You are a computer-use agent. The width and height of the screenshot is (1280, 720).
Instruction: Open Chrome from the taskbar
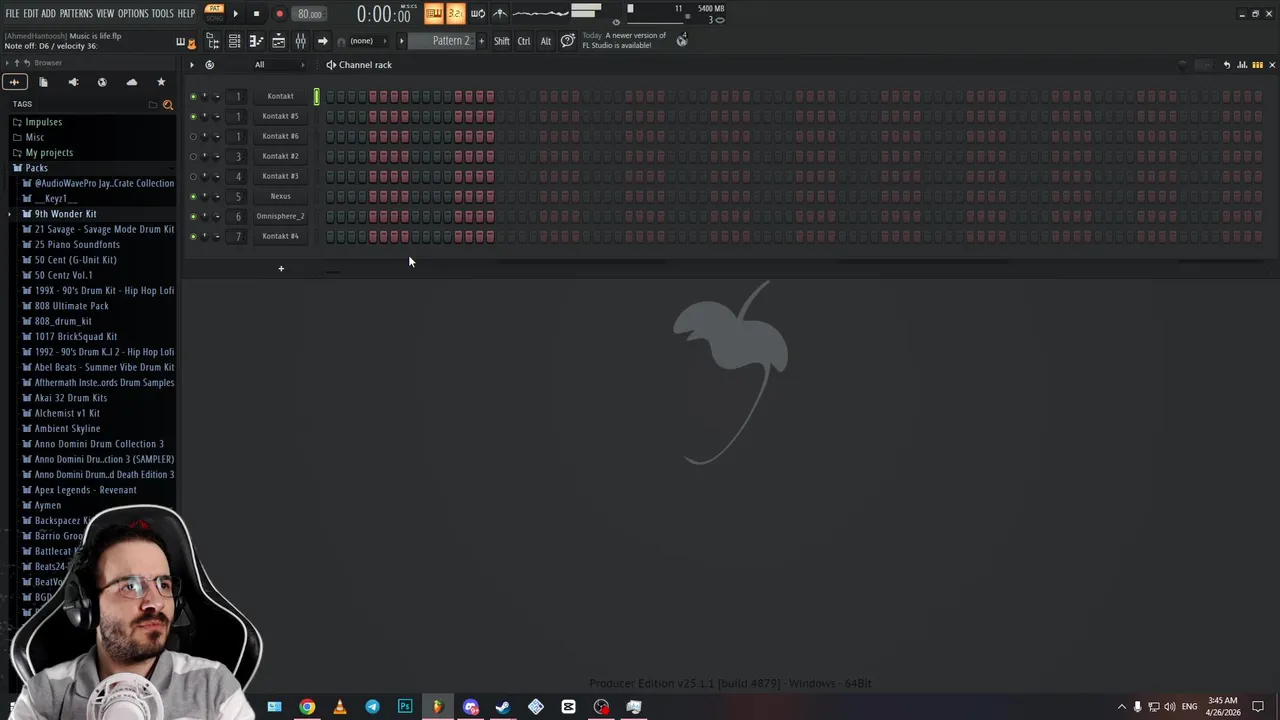tap(307, 707)
